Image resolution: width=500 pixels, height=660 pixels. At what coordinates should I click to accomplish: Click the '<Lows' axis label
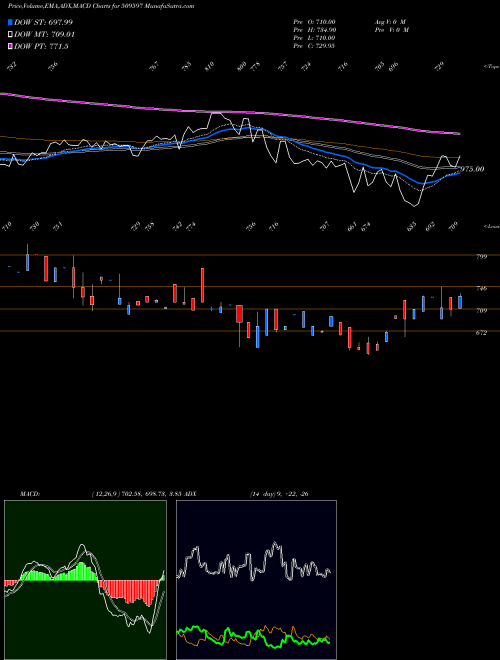492,226
